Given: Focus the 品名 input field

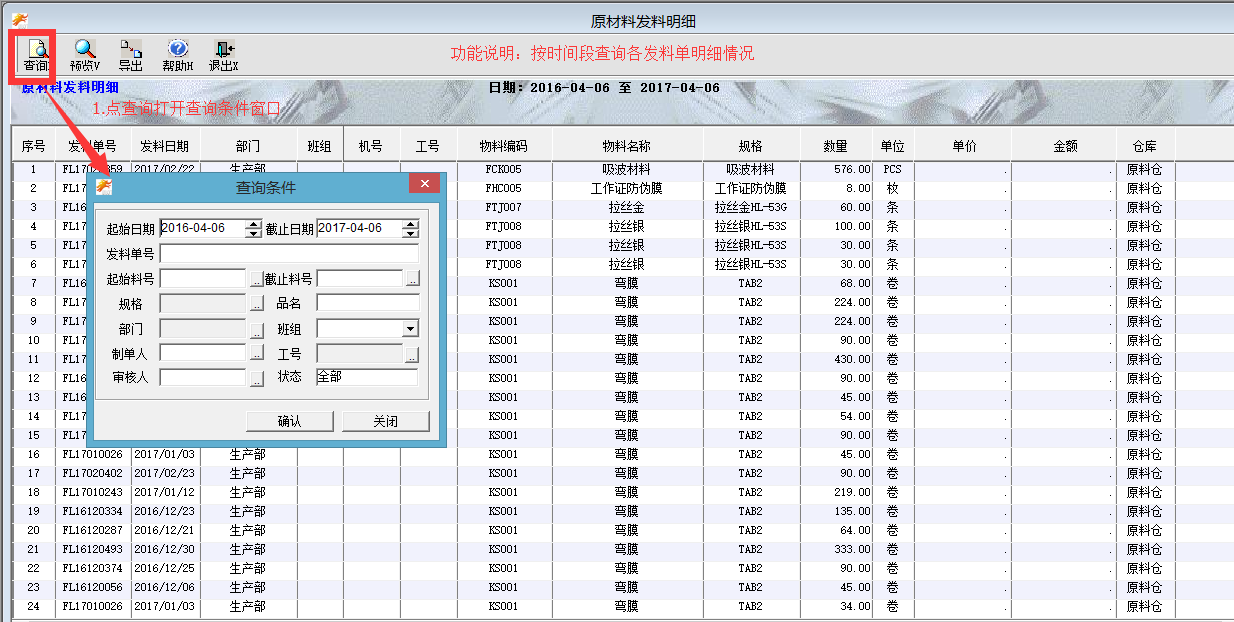Looking at the screenshot, I should (x=368, y=303).
